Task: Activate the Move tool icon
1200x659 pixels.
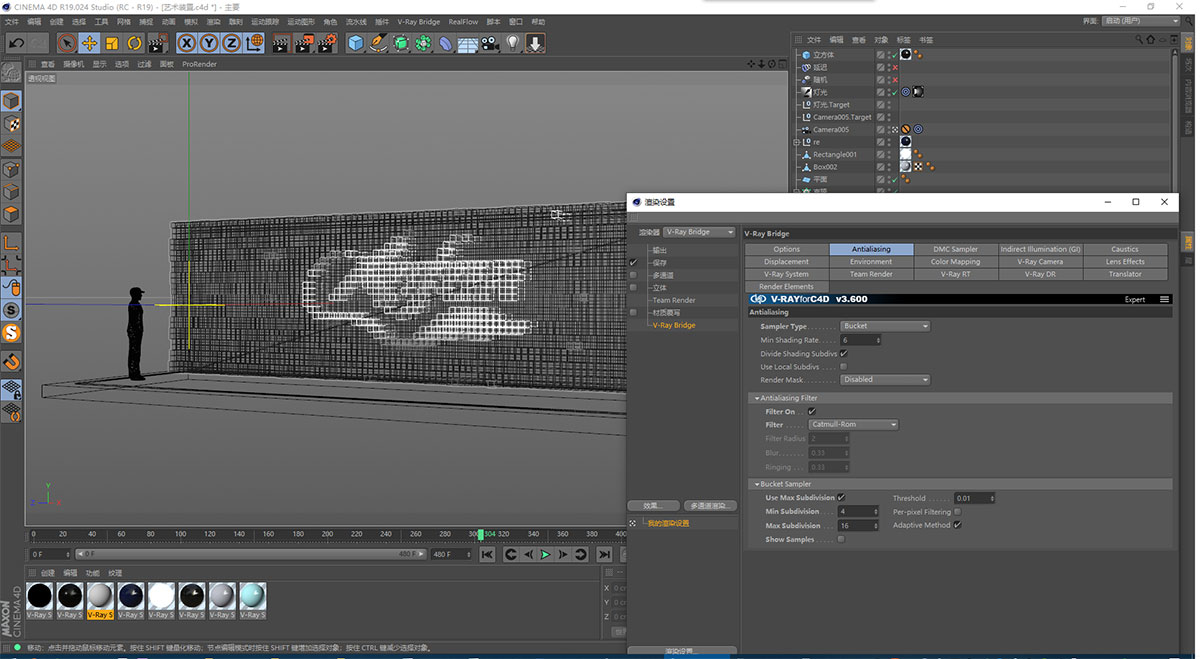Action: 89,43
